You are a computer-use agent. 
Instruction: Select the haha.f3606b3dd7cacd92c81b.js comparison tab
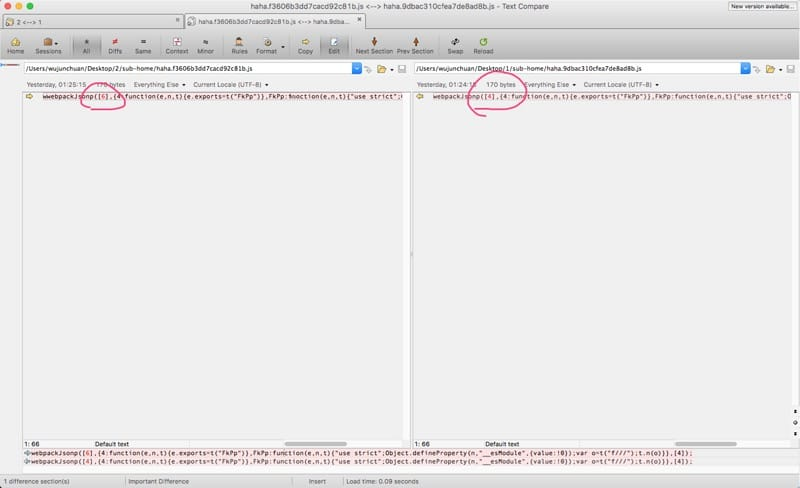pyautogui.click(x=275, y=21)
